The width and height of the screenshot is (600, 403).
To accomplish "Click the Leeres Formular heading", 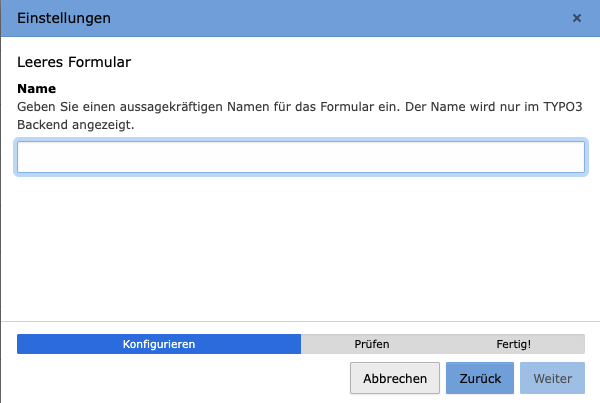I will [x=74, y=62].
